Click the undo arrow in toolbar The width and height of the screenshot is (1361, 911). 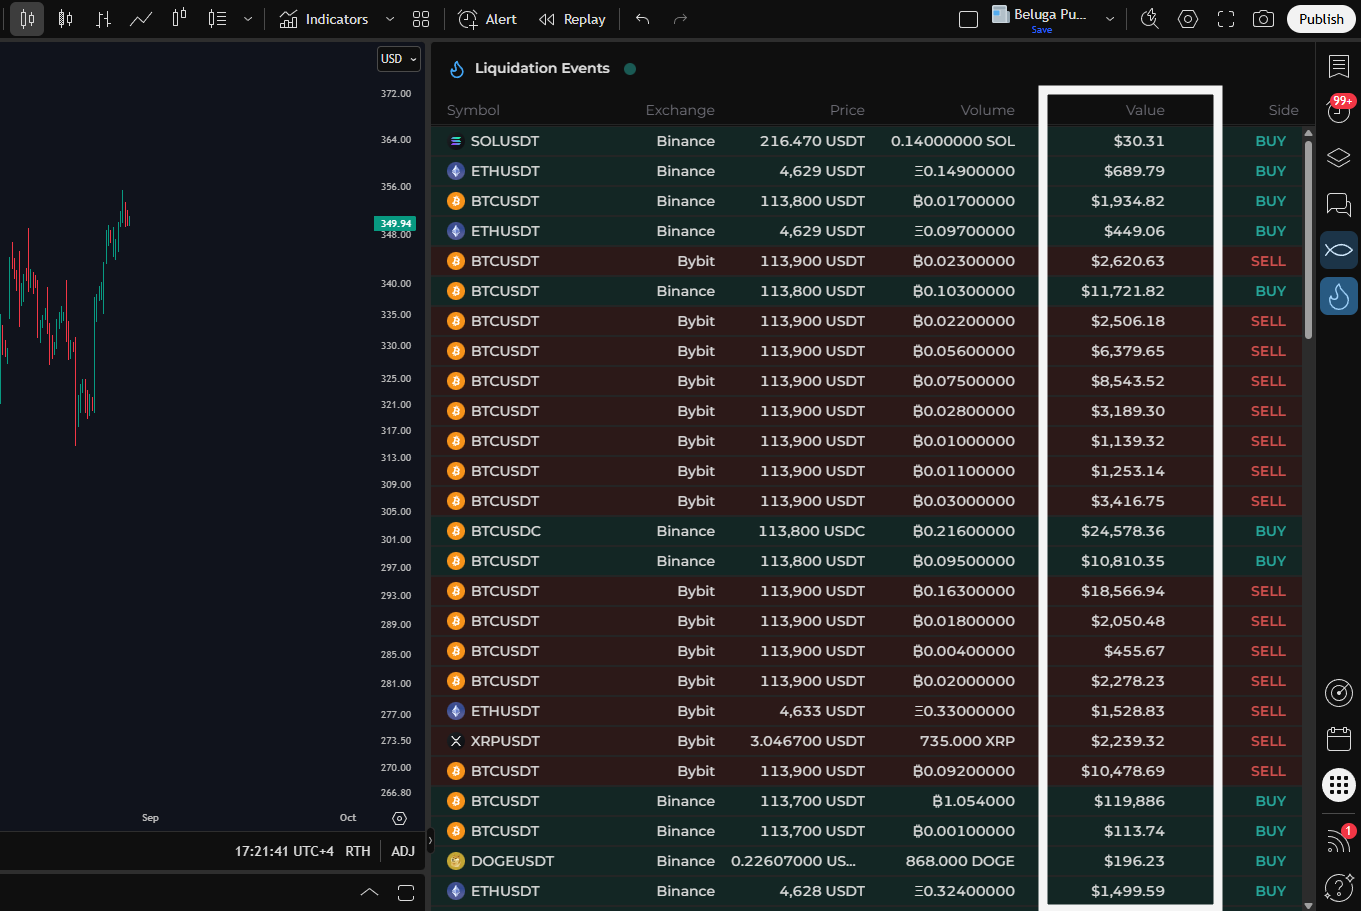(642, 19)
